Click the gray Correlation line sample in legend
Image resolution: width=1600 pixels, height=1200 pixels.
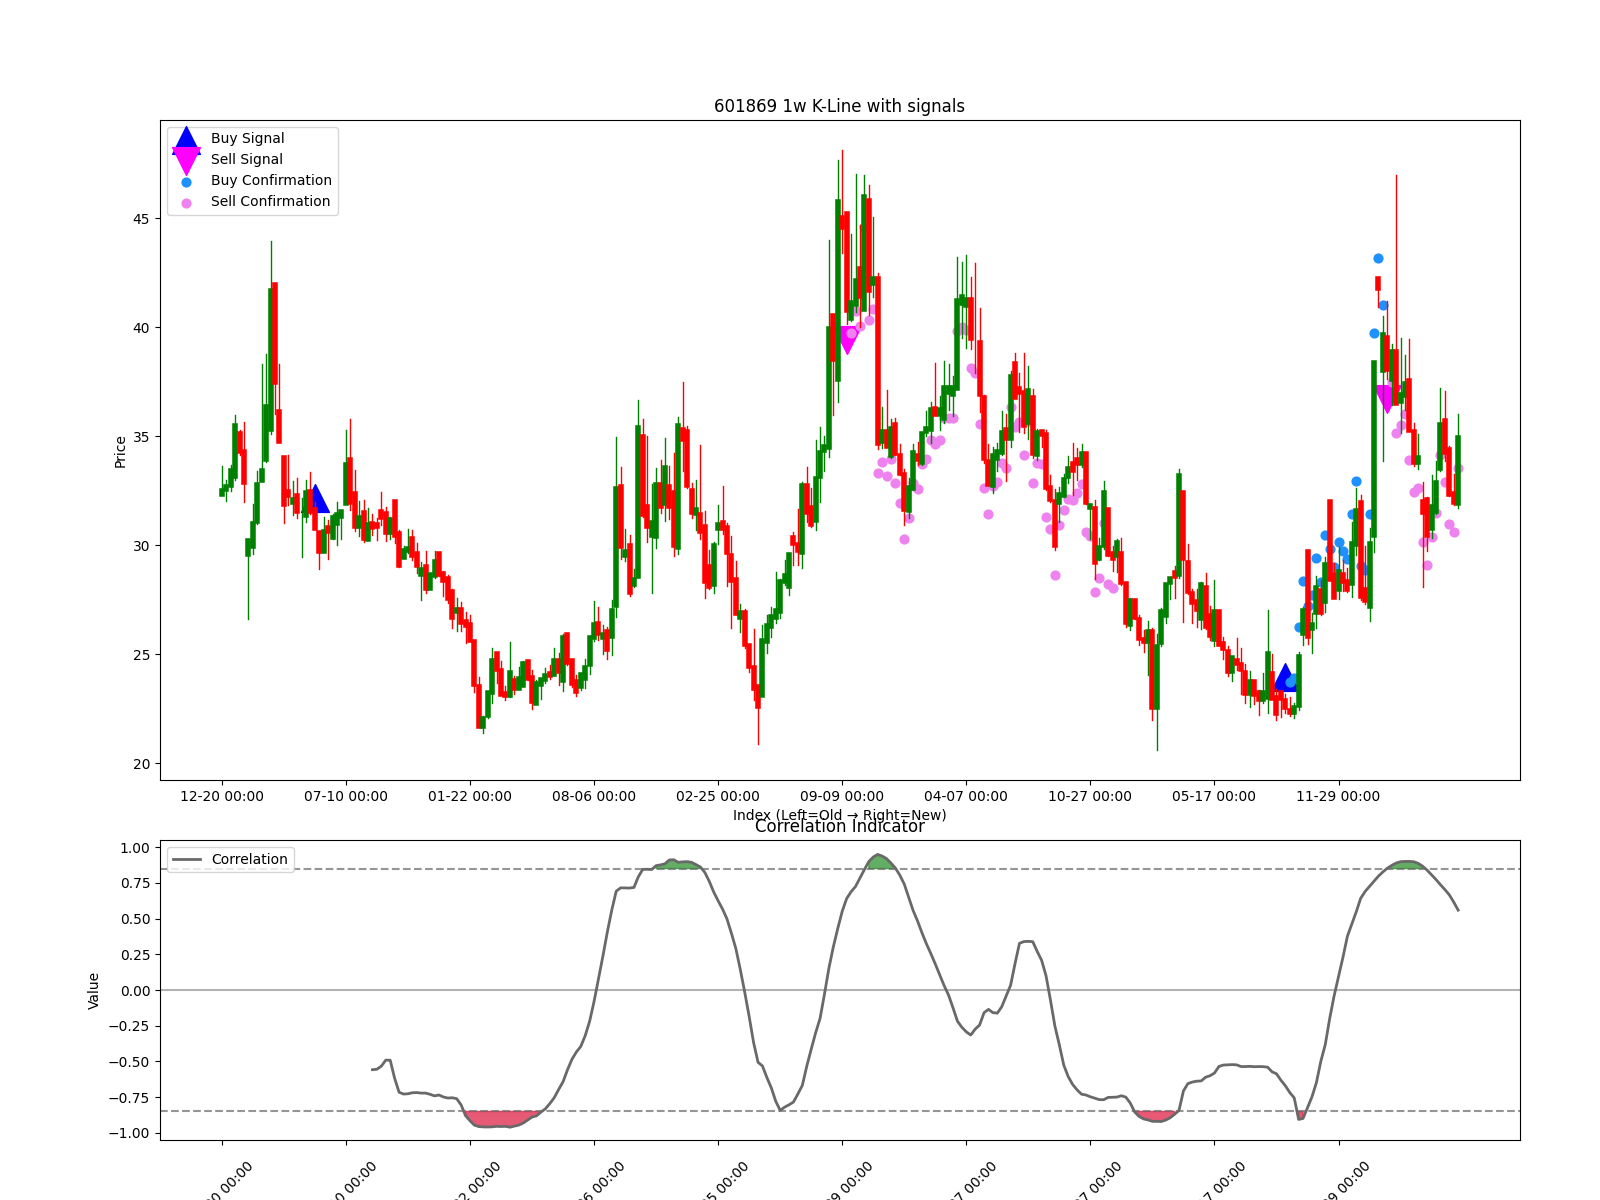(187, 859)
